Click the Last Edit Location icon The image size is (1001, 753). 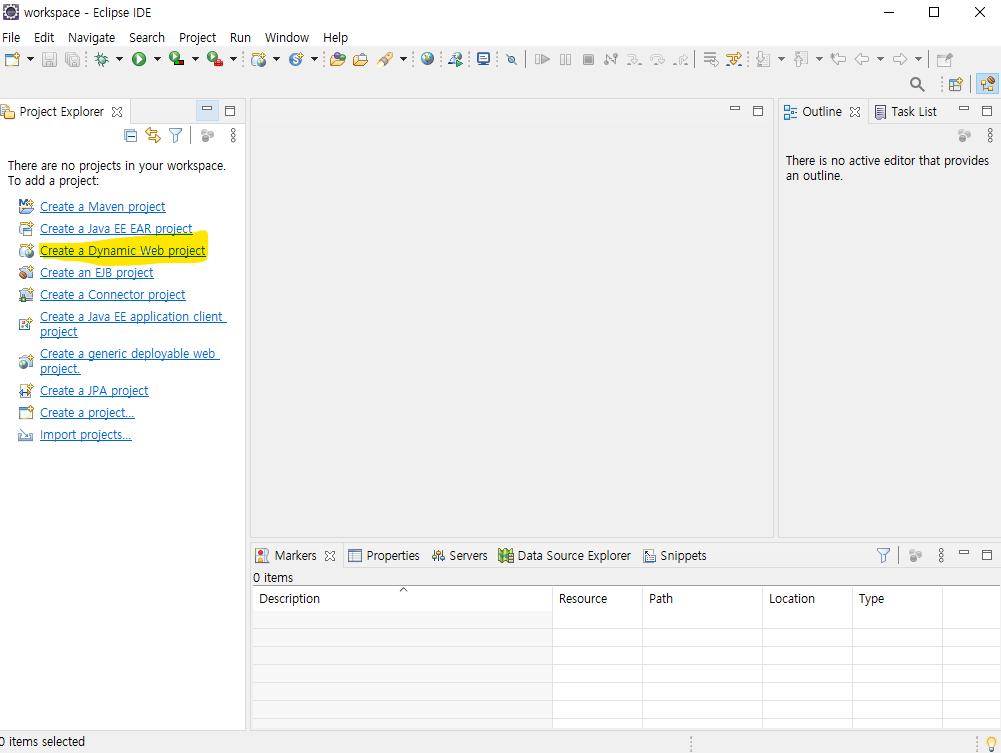(x=838, y=59)
